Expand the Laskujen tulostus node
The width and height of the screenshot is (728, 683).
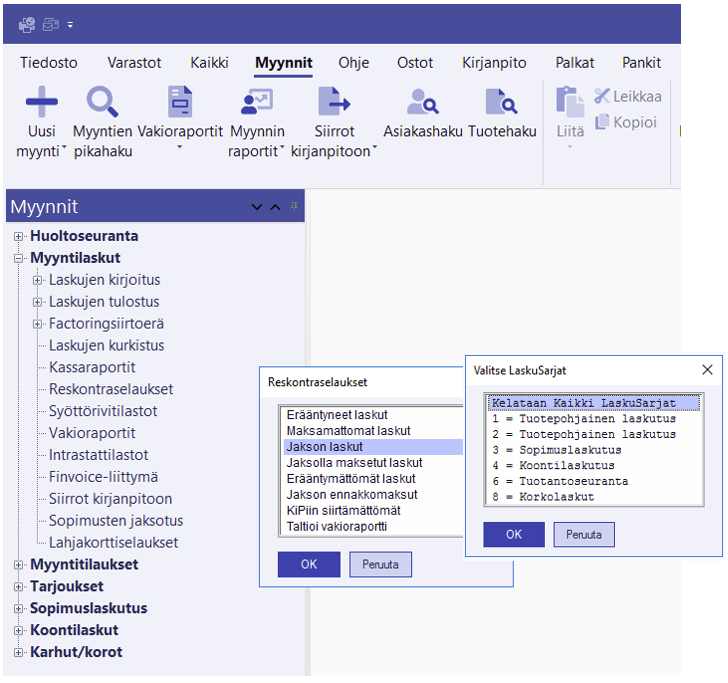coord(38,302)
